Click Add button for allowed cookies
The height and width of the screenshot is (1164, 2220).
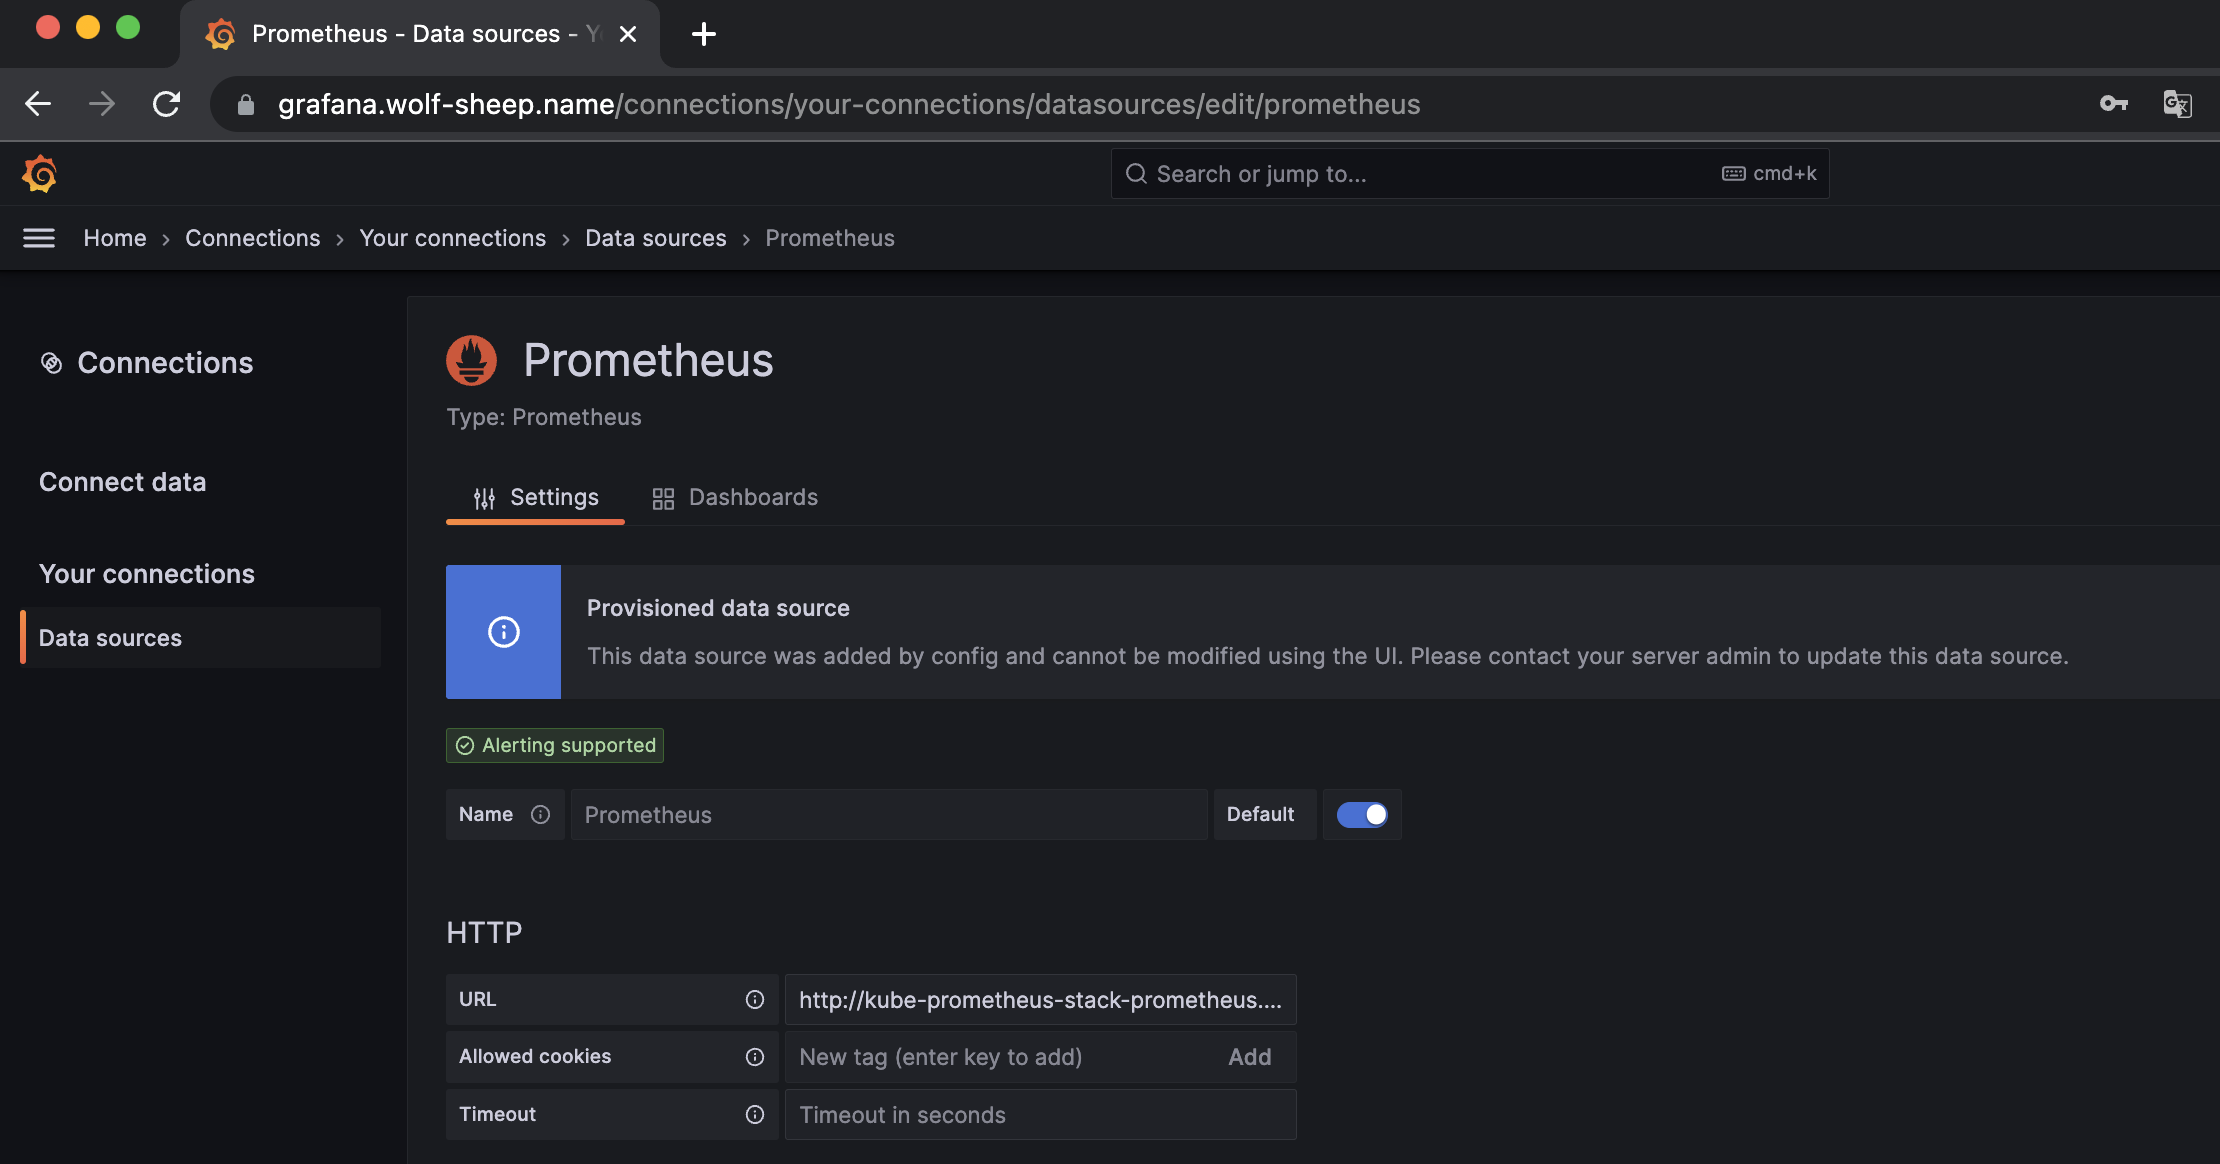pos(1249,1057)
